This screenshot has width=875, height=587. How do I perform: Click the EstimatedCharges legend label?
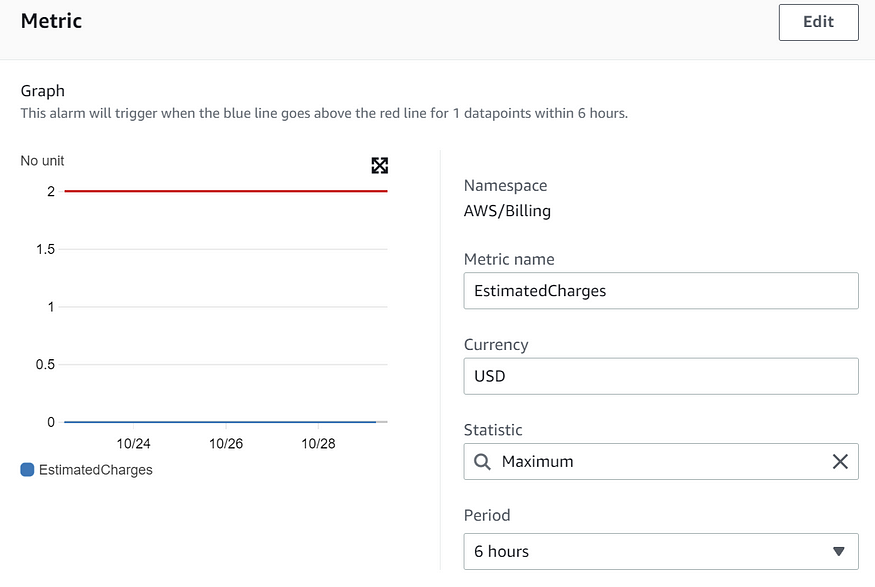(95, 470)
